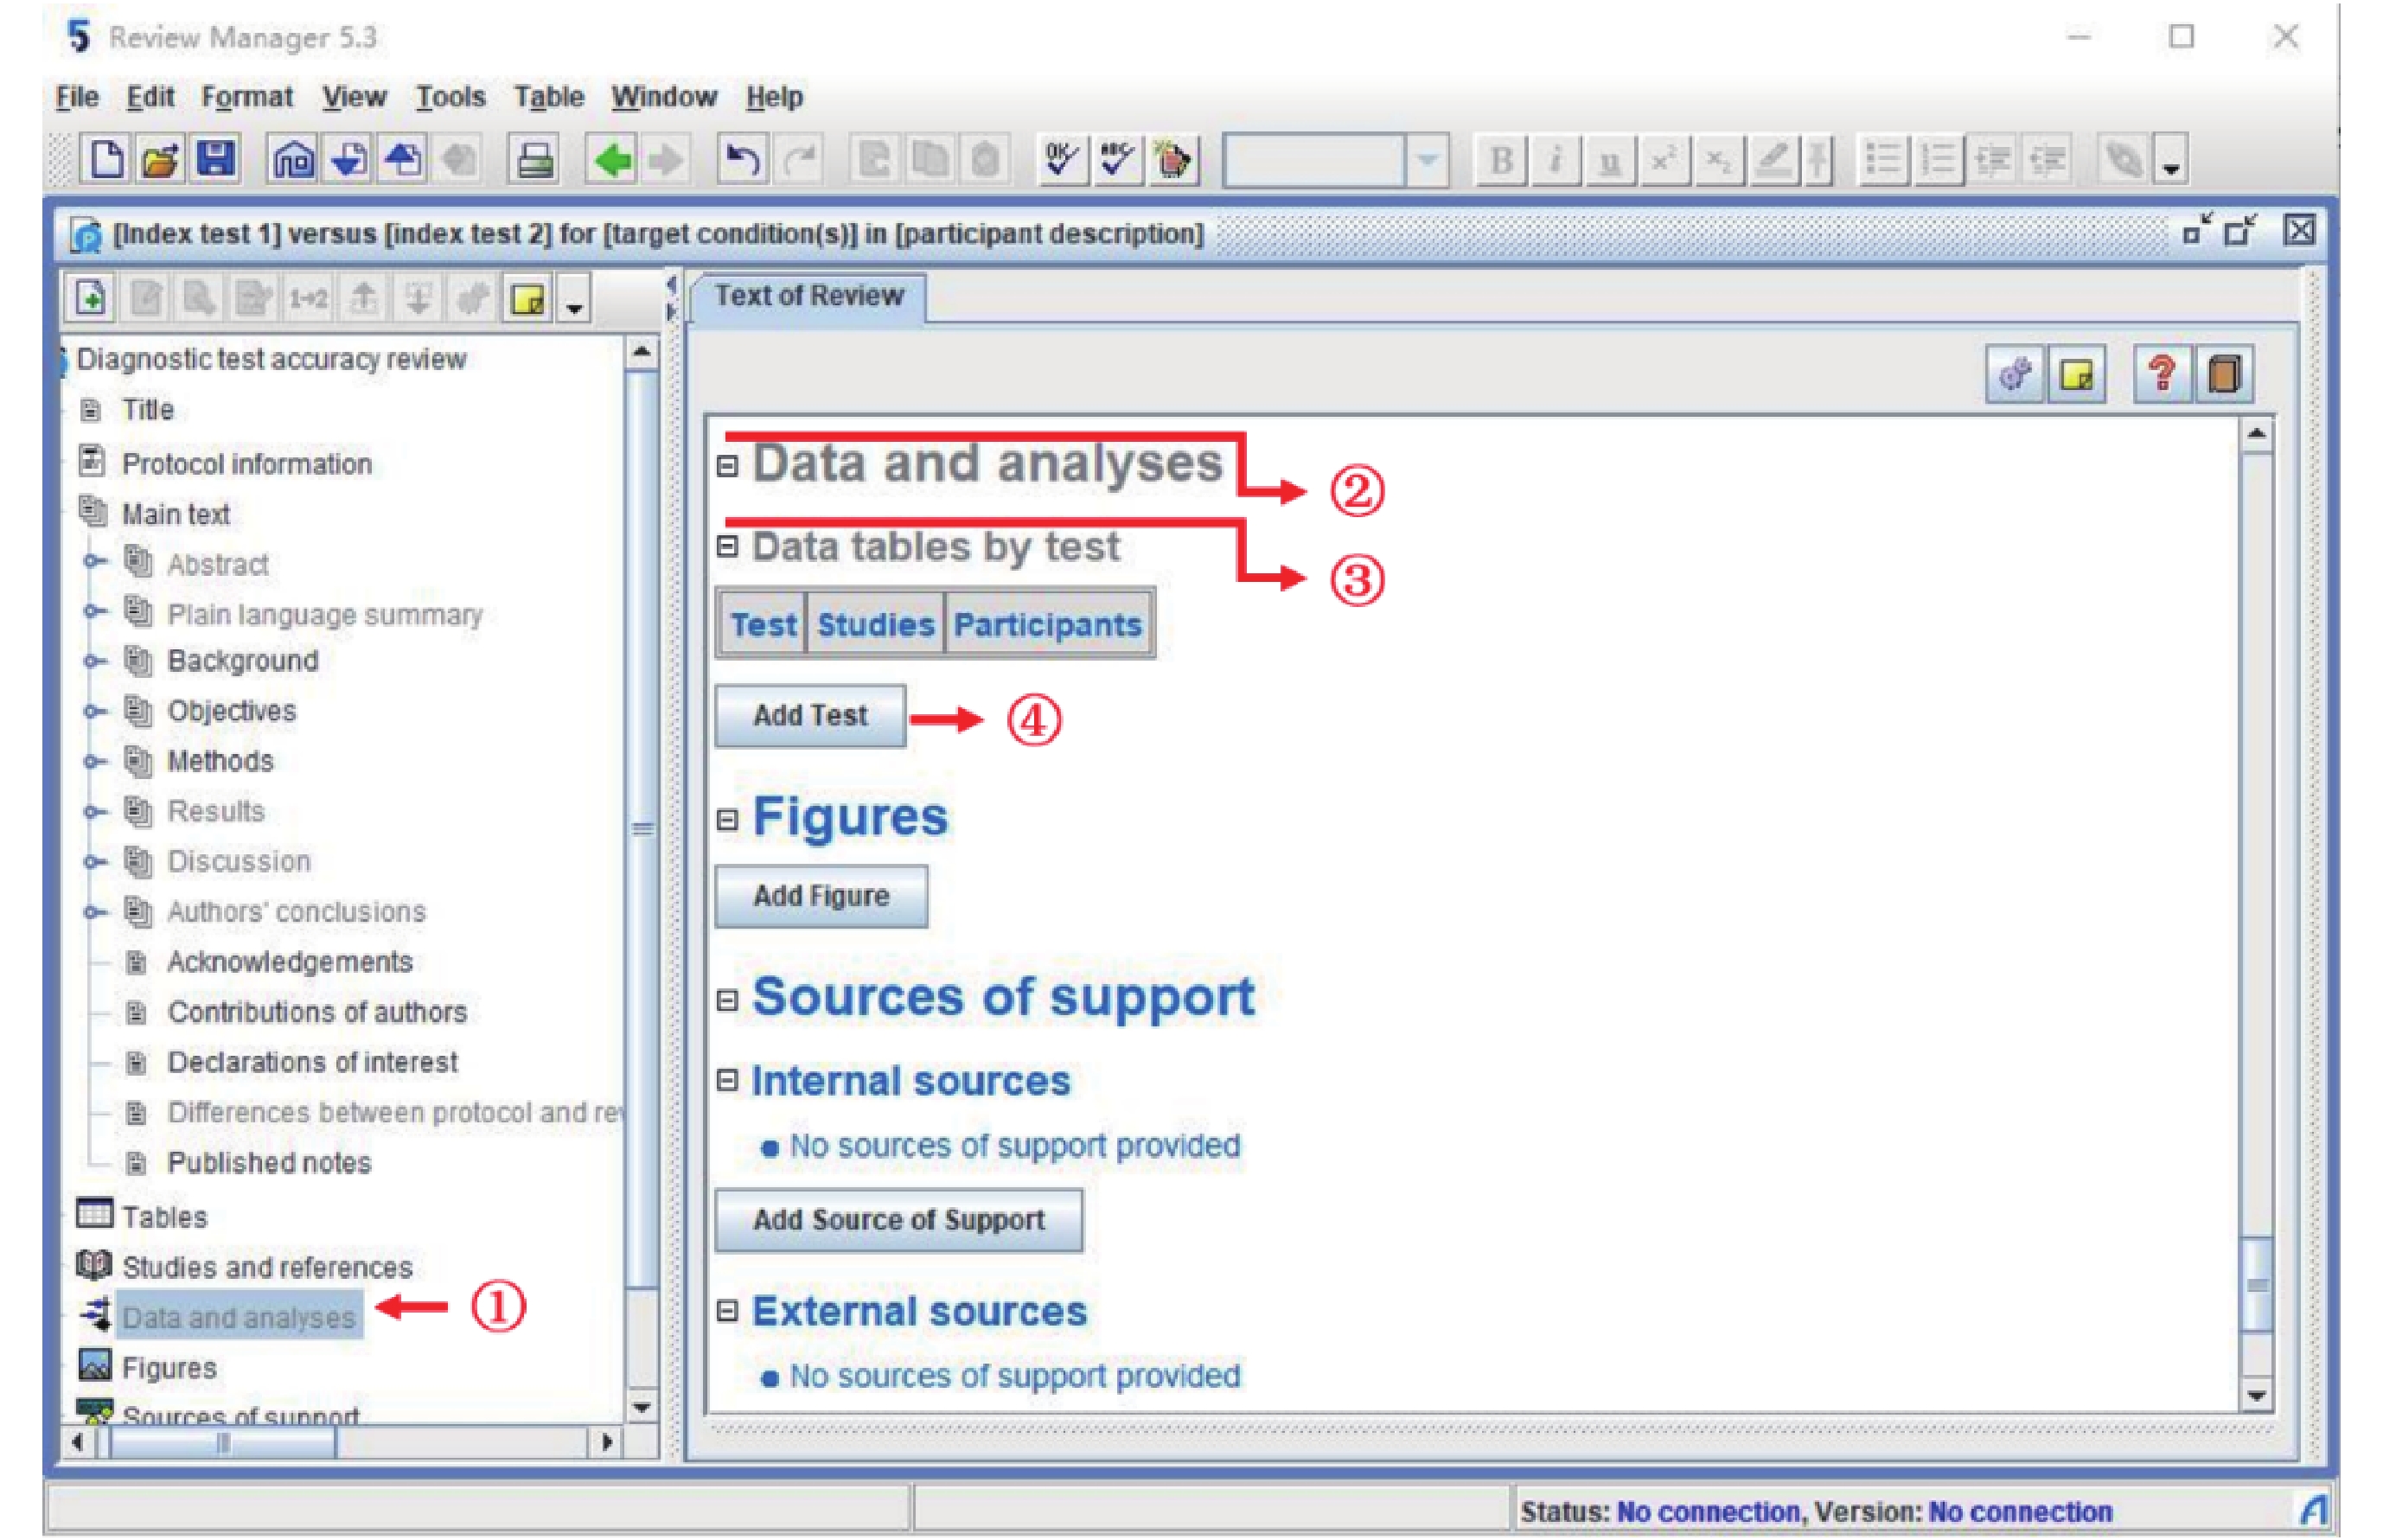Select Figures in the outline tree
This screenshot has height=1540, width=2383.
(169, 1367)
